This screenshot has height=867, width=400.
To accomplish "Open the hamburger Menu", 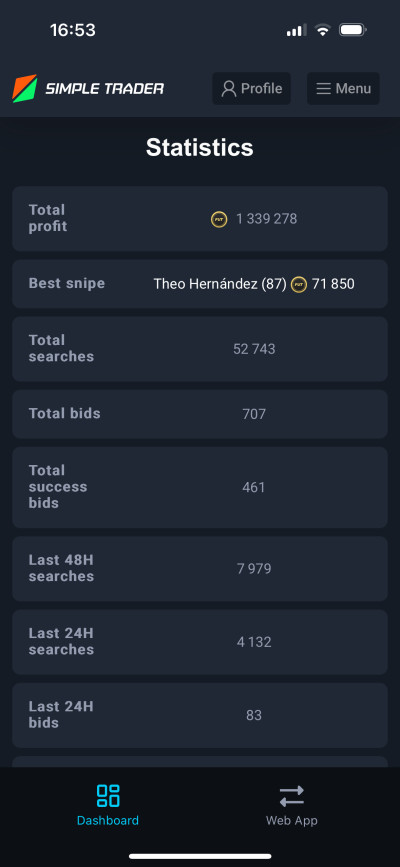I will click(x=344, y=88).
